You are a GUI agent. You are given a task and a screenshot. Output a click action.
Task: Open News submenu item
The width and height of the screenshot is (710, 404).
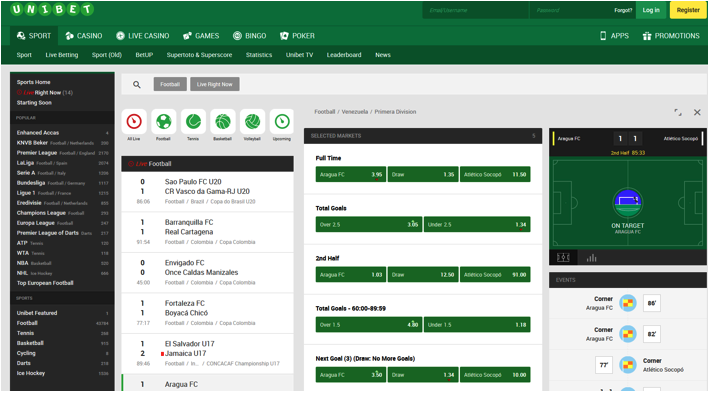(x=383, y=55)
